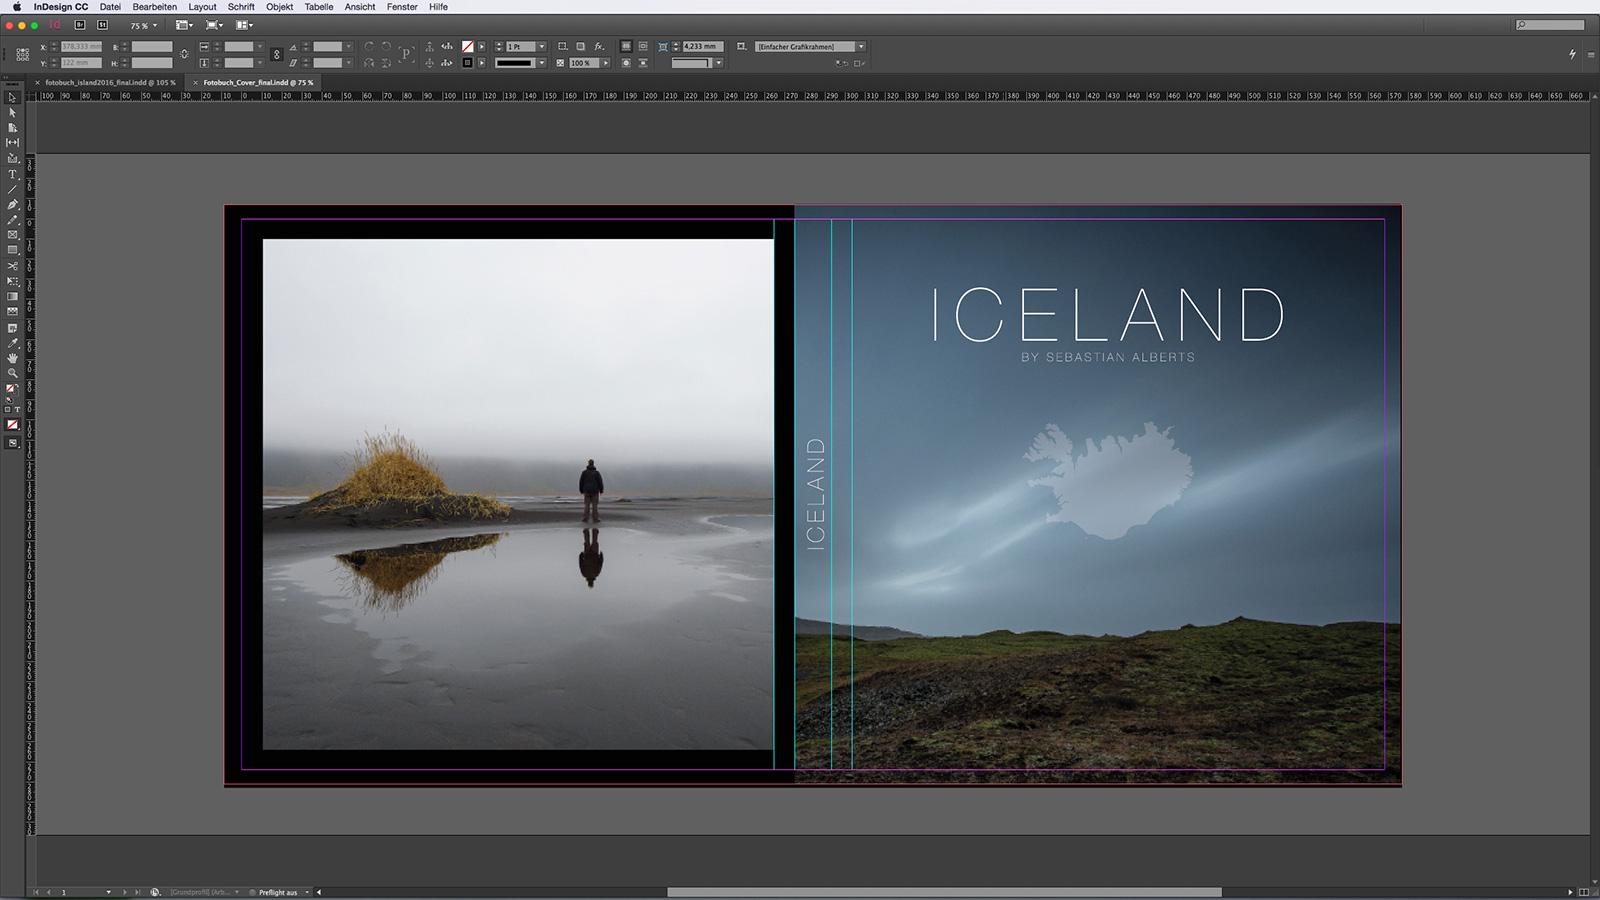The height and width of the screenshot is (900, 1600).
Task: Click the reference point locator grid
Action: [22, 54]
